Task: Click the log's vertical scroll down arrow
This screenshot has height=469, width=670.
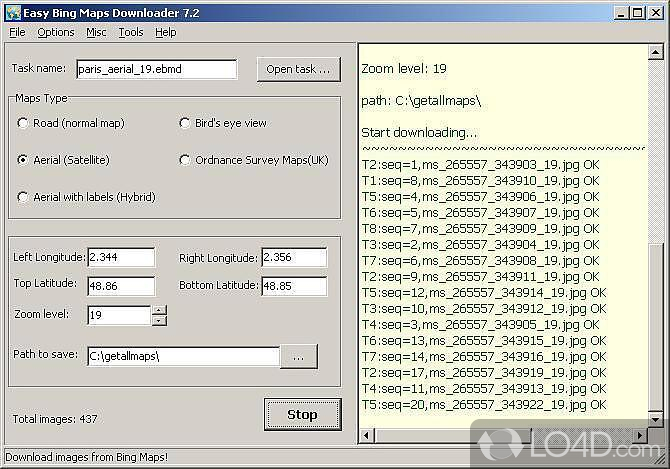Action: 655,419
